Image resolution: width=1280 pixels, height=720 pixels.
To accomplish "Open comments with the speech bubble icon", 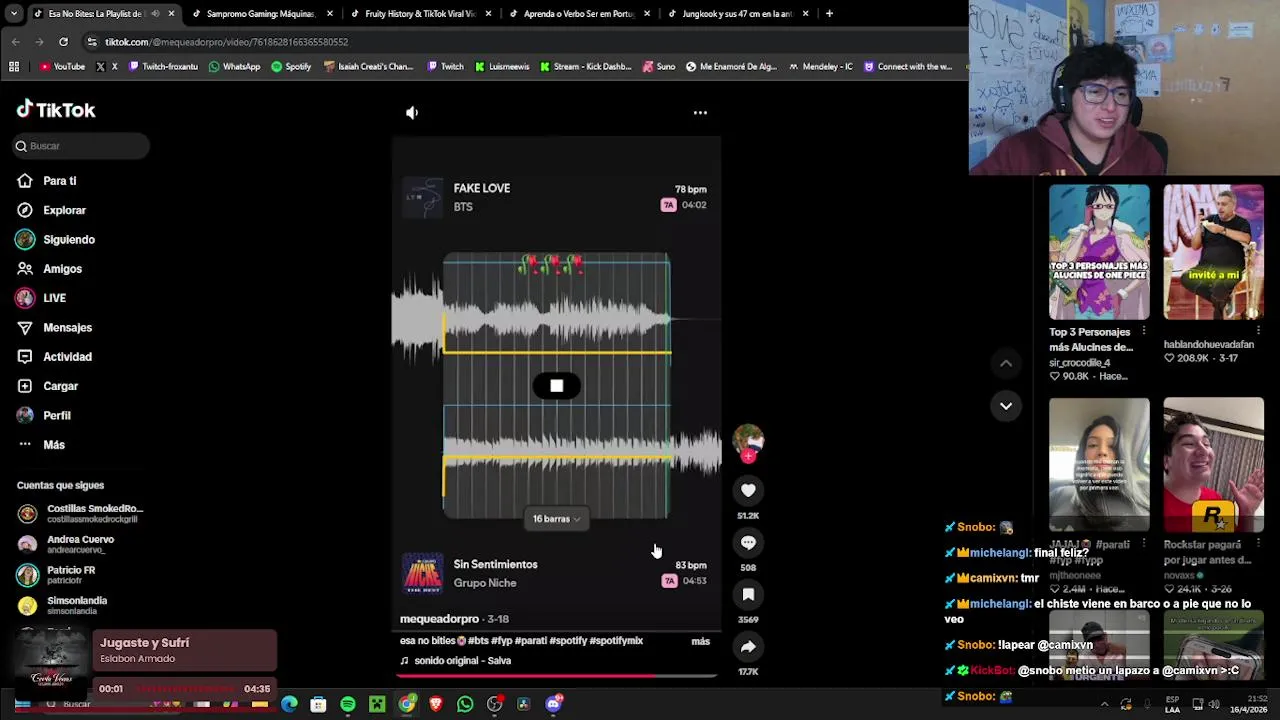I will pyautogui.click(x=748, y=542).
